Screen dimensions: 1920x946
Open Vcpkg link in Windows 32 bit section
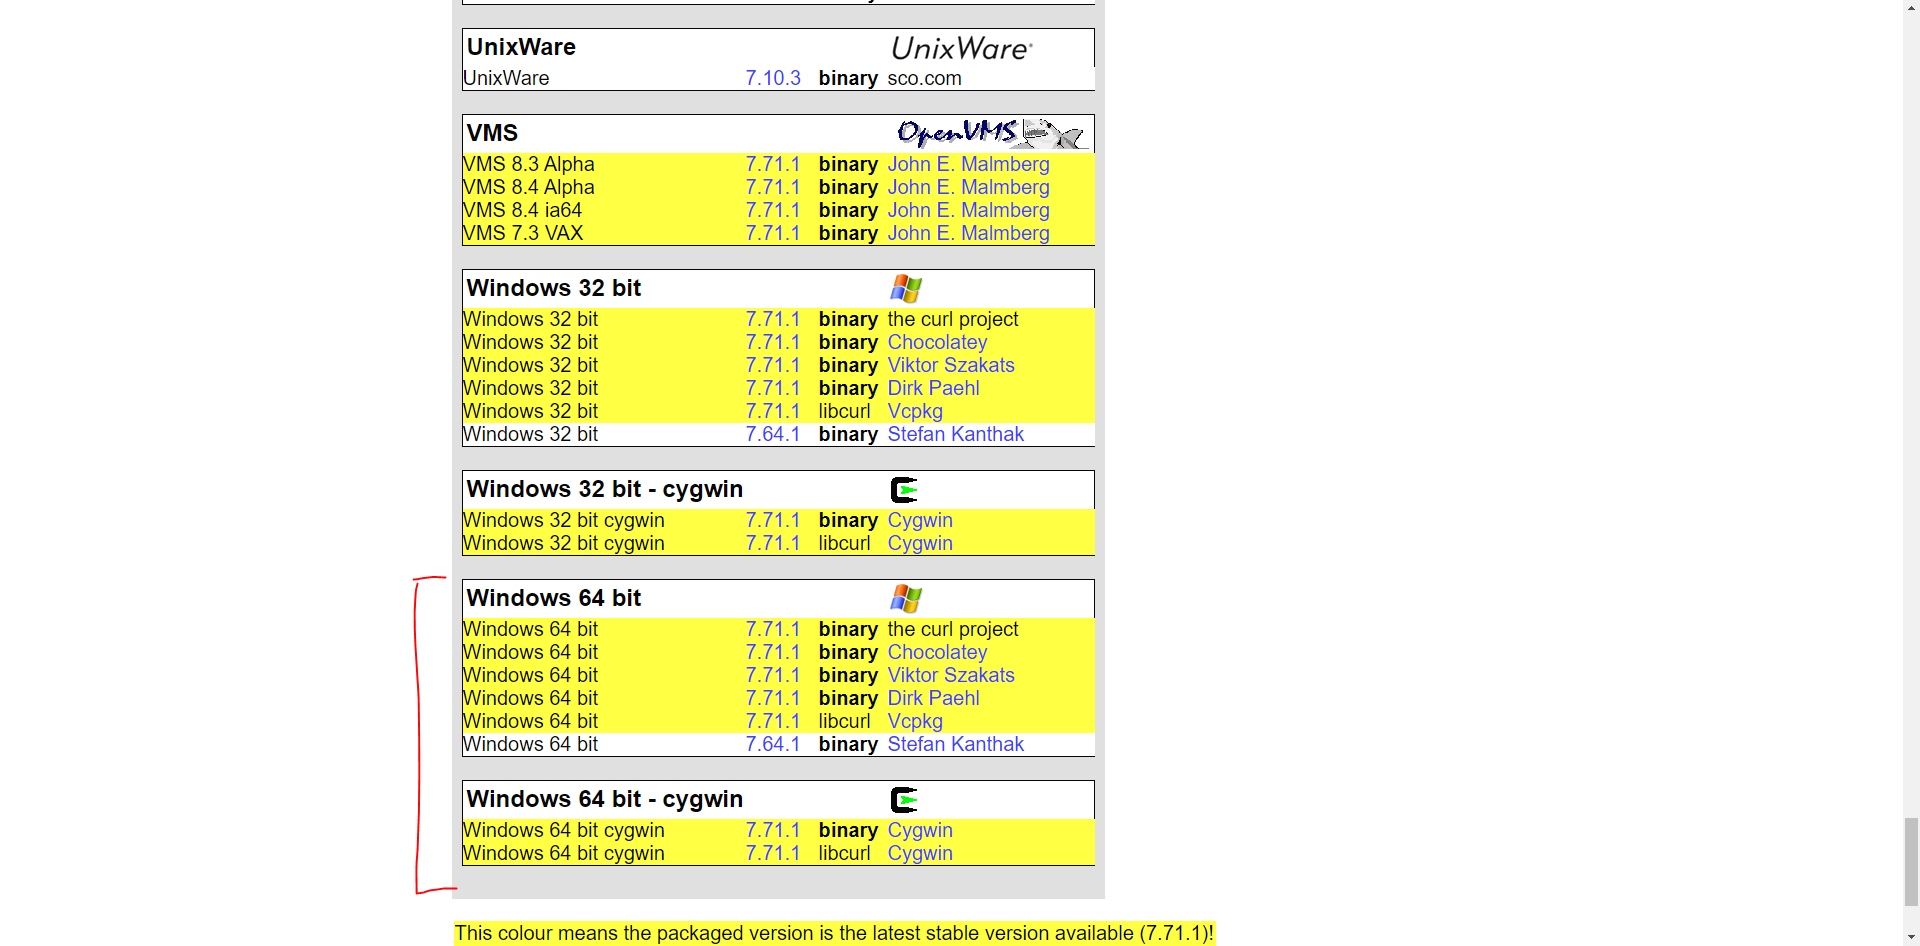pos(915,411)
